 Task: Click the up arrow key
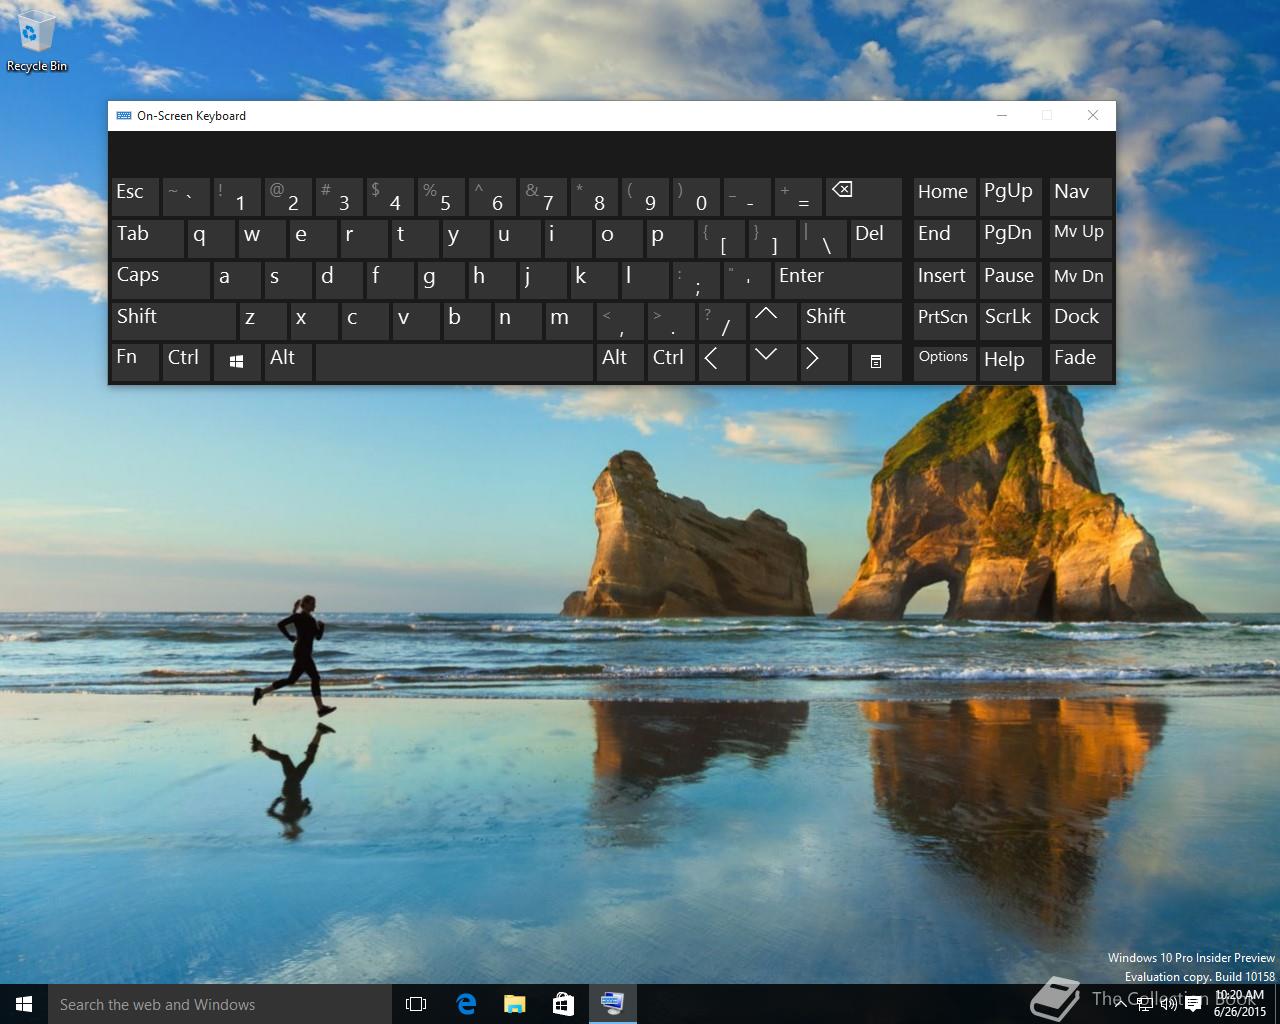tap(772, 321)
